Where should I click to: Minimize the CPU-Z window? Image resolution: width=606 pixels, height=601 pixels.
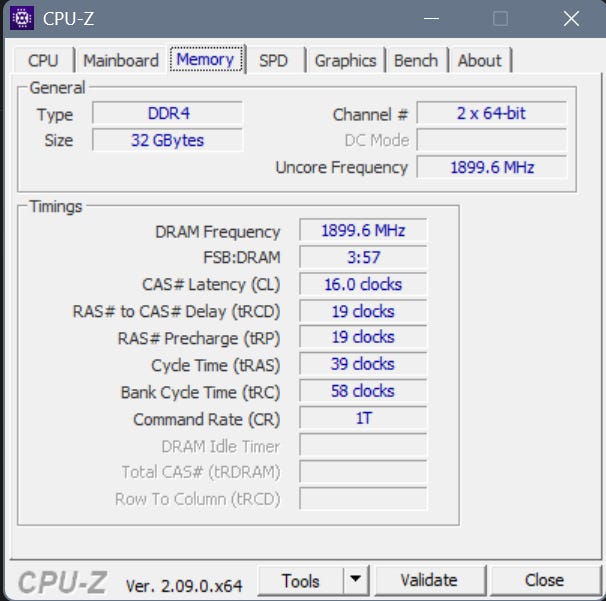coord(431,18)
